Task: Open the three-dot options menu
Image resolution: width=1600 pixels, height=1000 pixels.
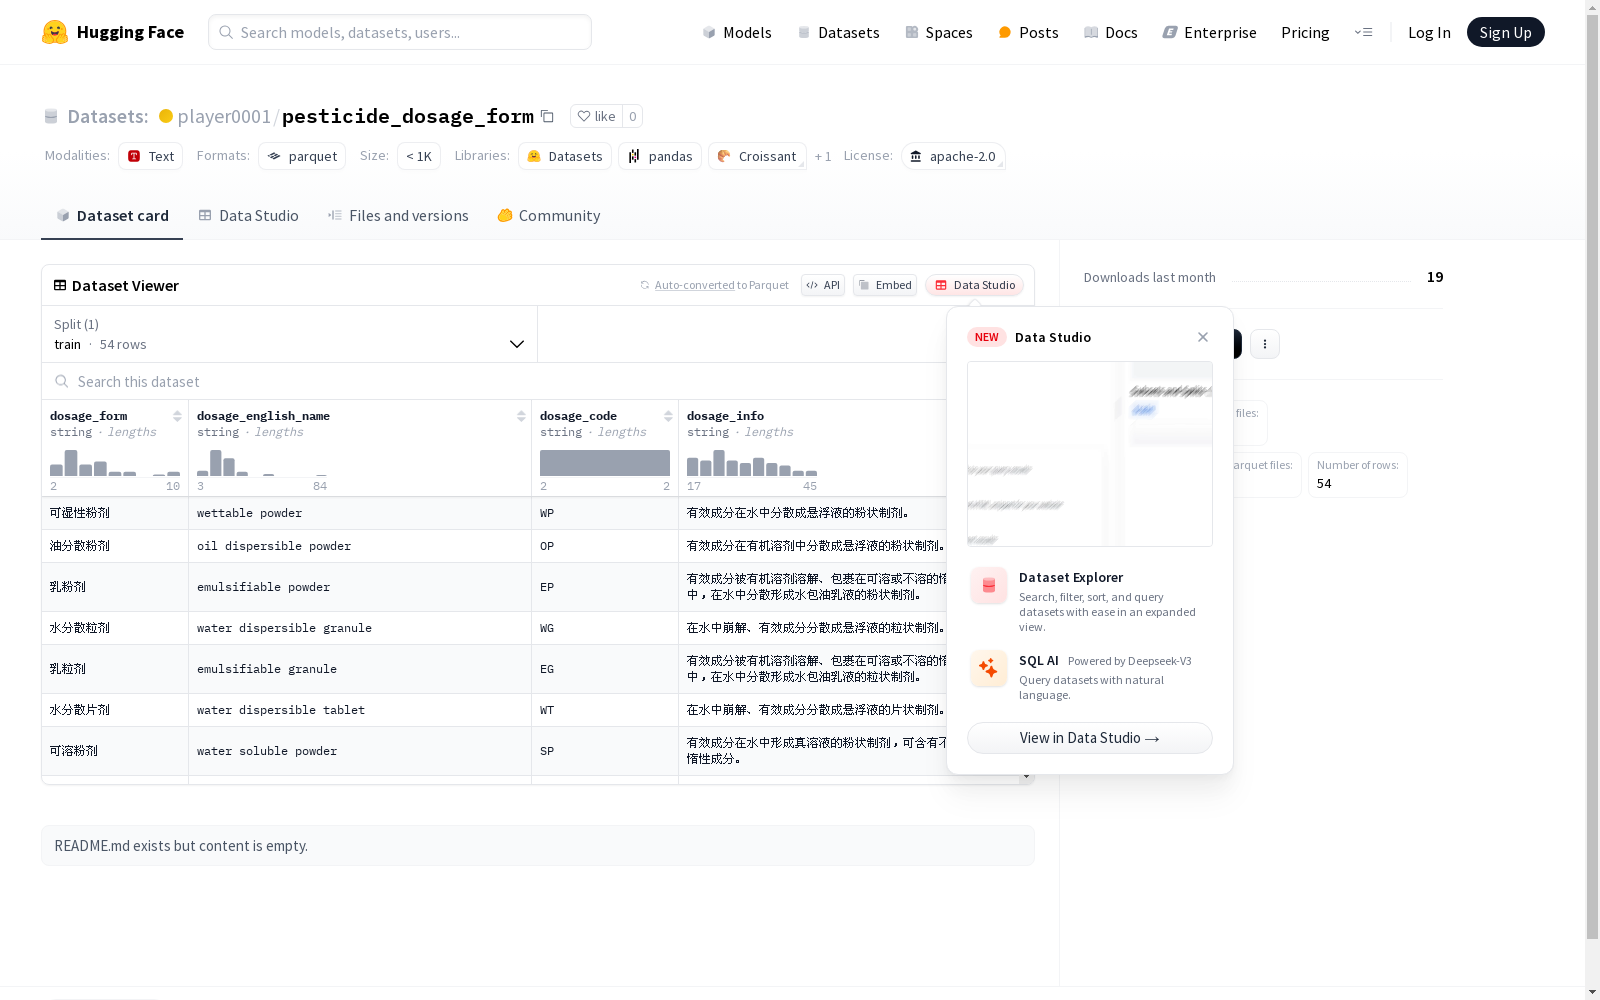Action: click(x=1265, y=344)
